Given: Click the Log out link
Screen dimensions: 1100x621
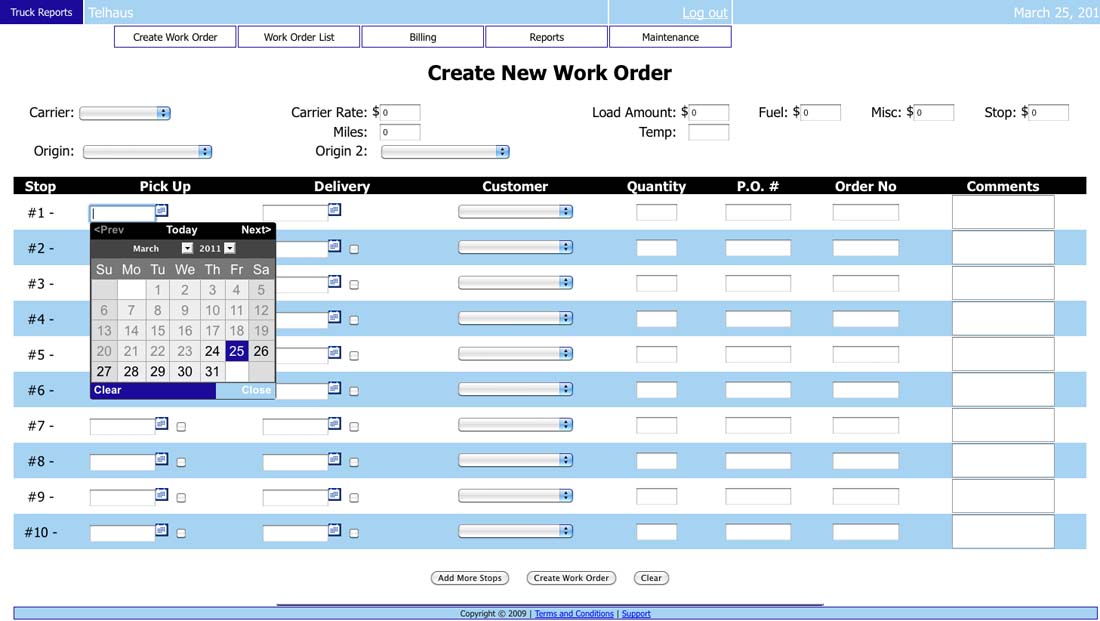Looking at the screenshot, I should coord(704,13).
